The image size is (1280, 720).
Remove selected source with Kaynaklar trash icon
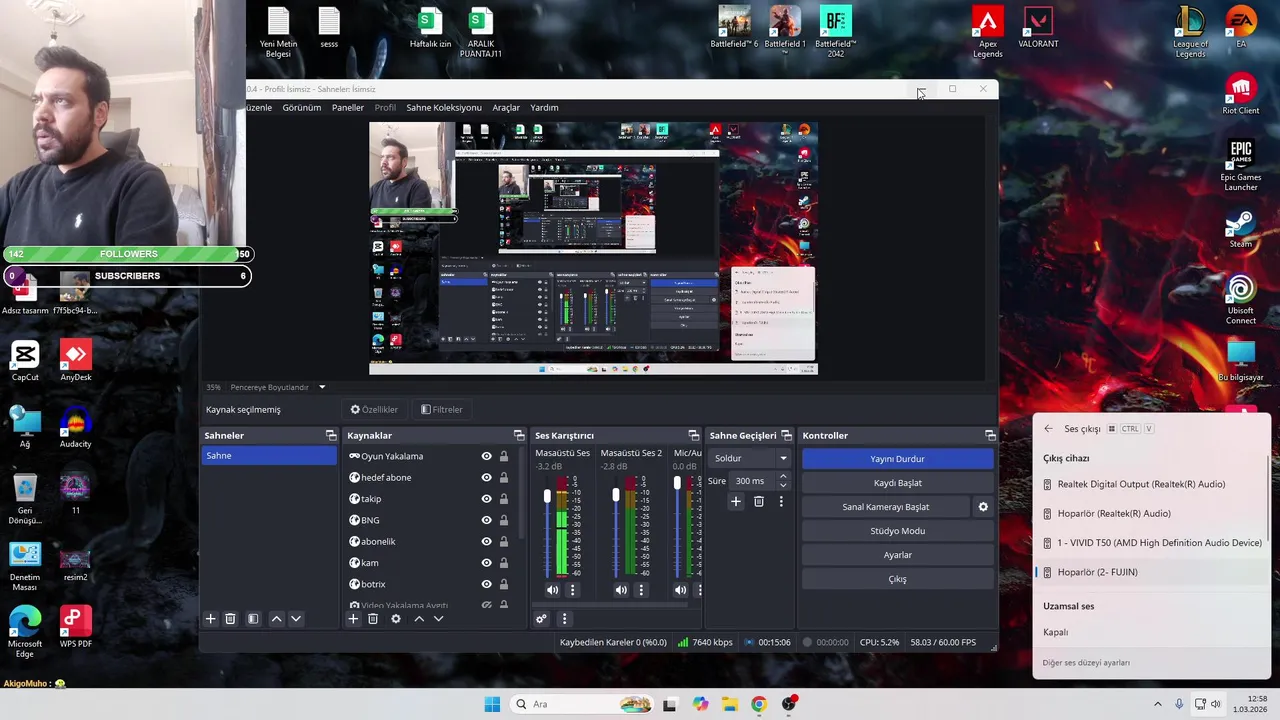coord(373,619)
